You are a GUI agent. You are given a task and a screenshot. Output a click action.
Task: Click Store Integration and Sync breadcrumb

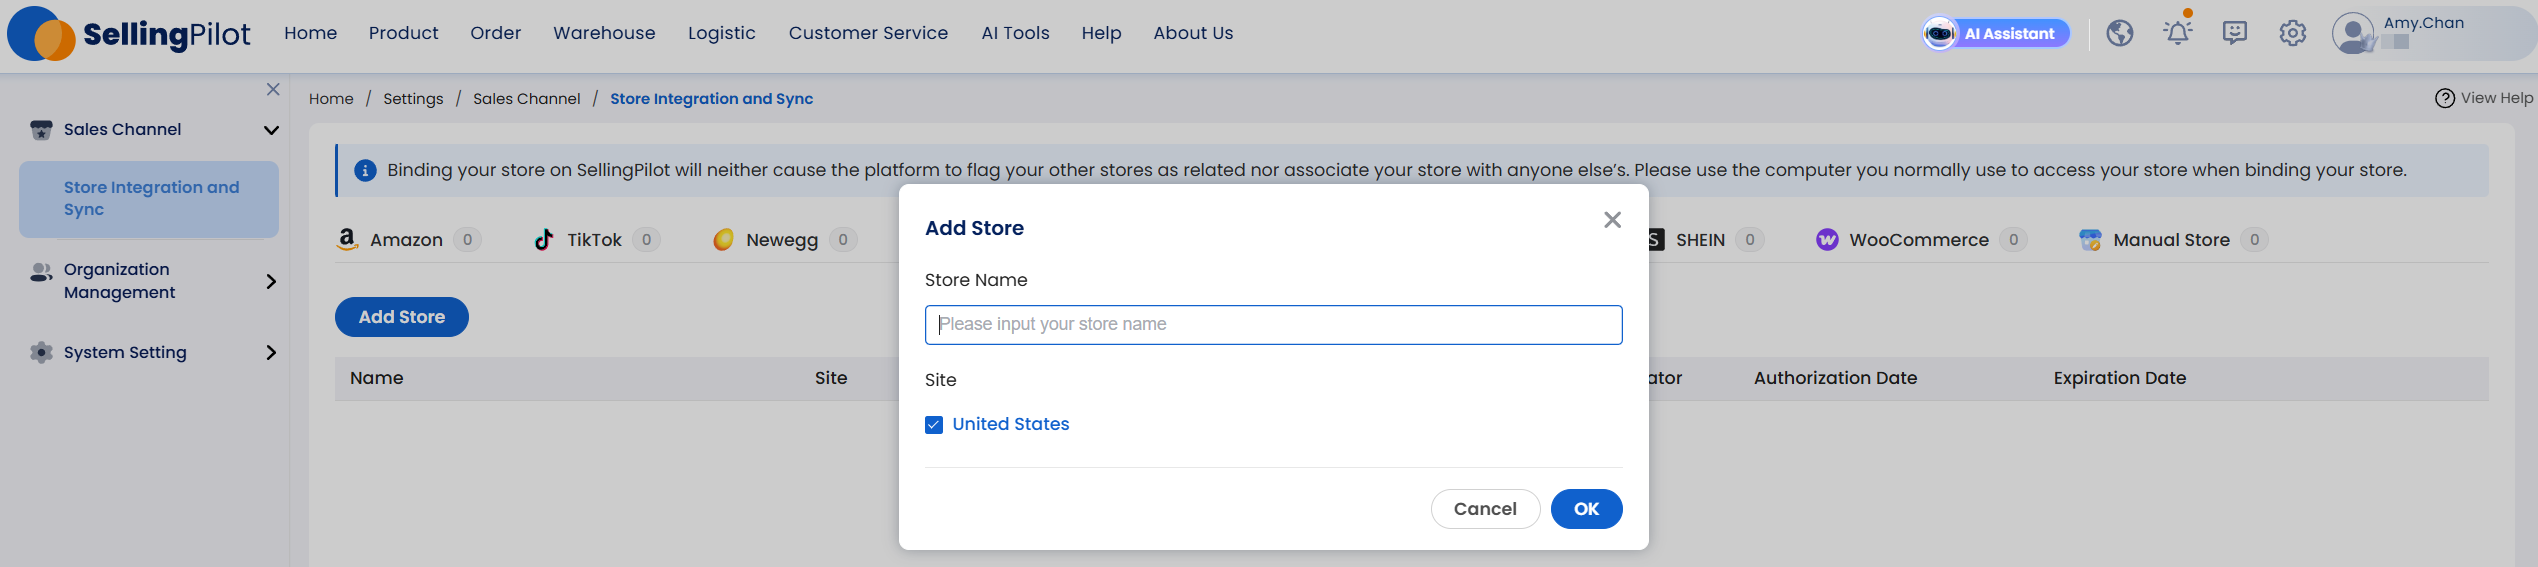(x=711, y=99)
